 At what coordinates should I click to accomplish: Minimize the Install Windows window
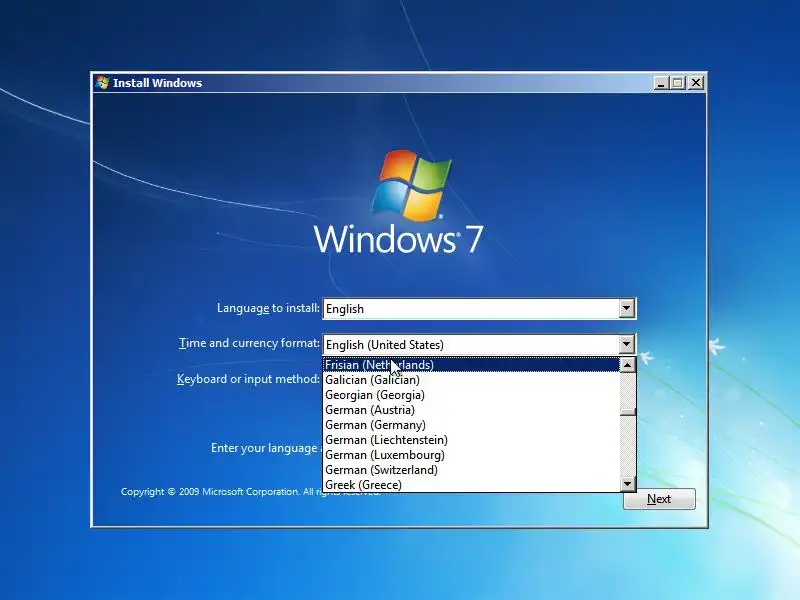click(x=661, y=83)
